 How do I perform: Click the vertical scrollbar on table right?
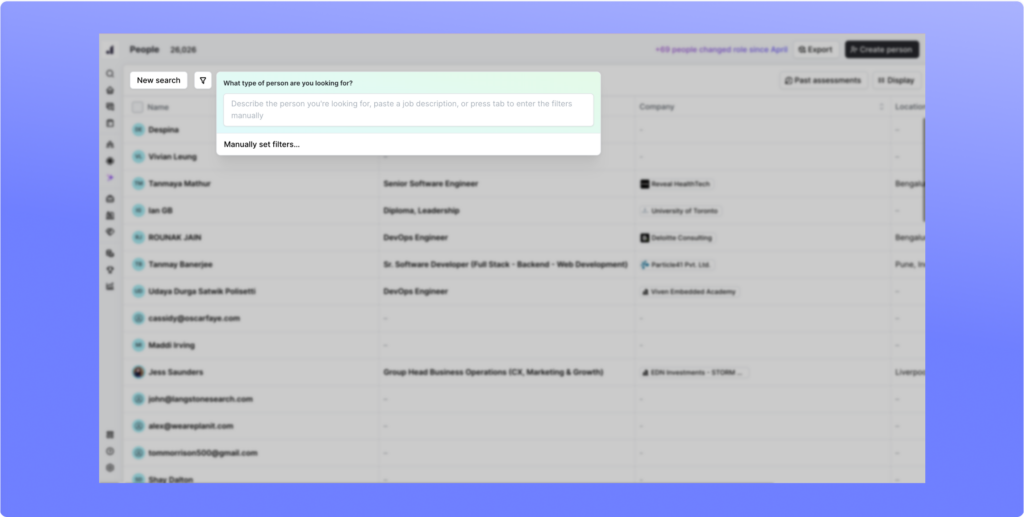923,170
